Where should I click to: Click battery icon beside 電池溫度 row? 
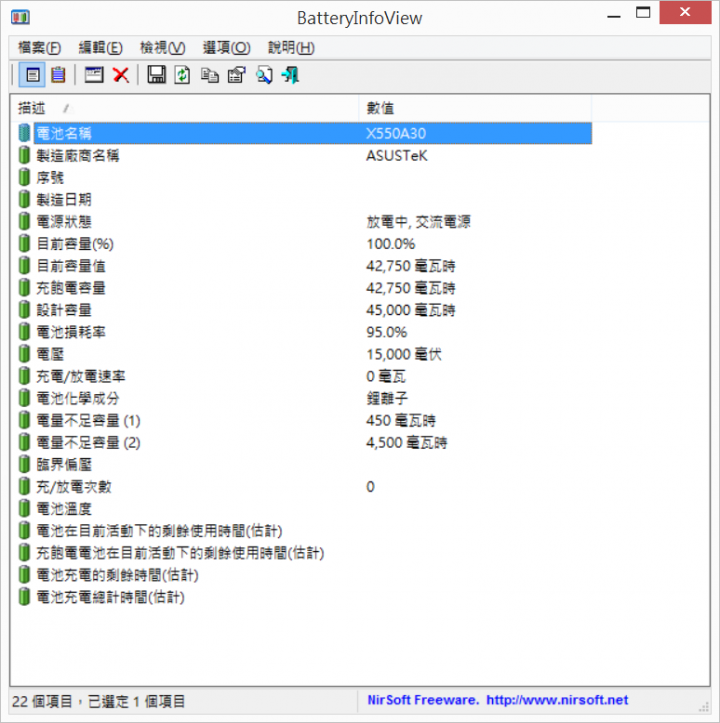pos(24,509)
